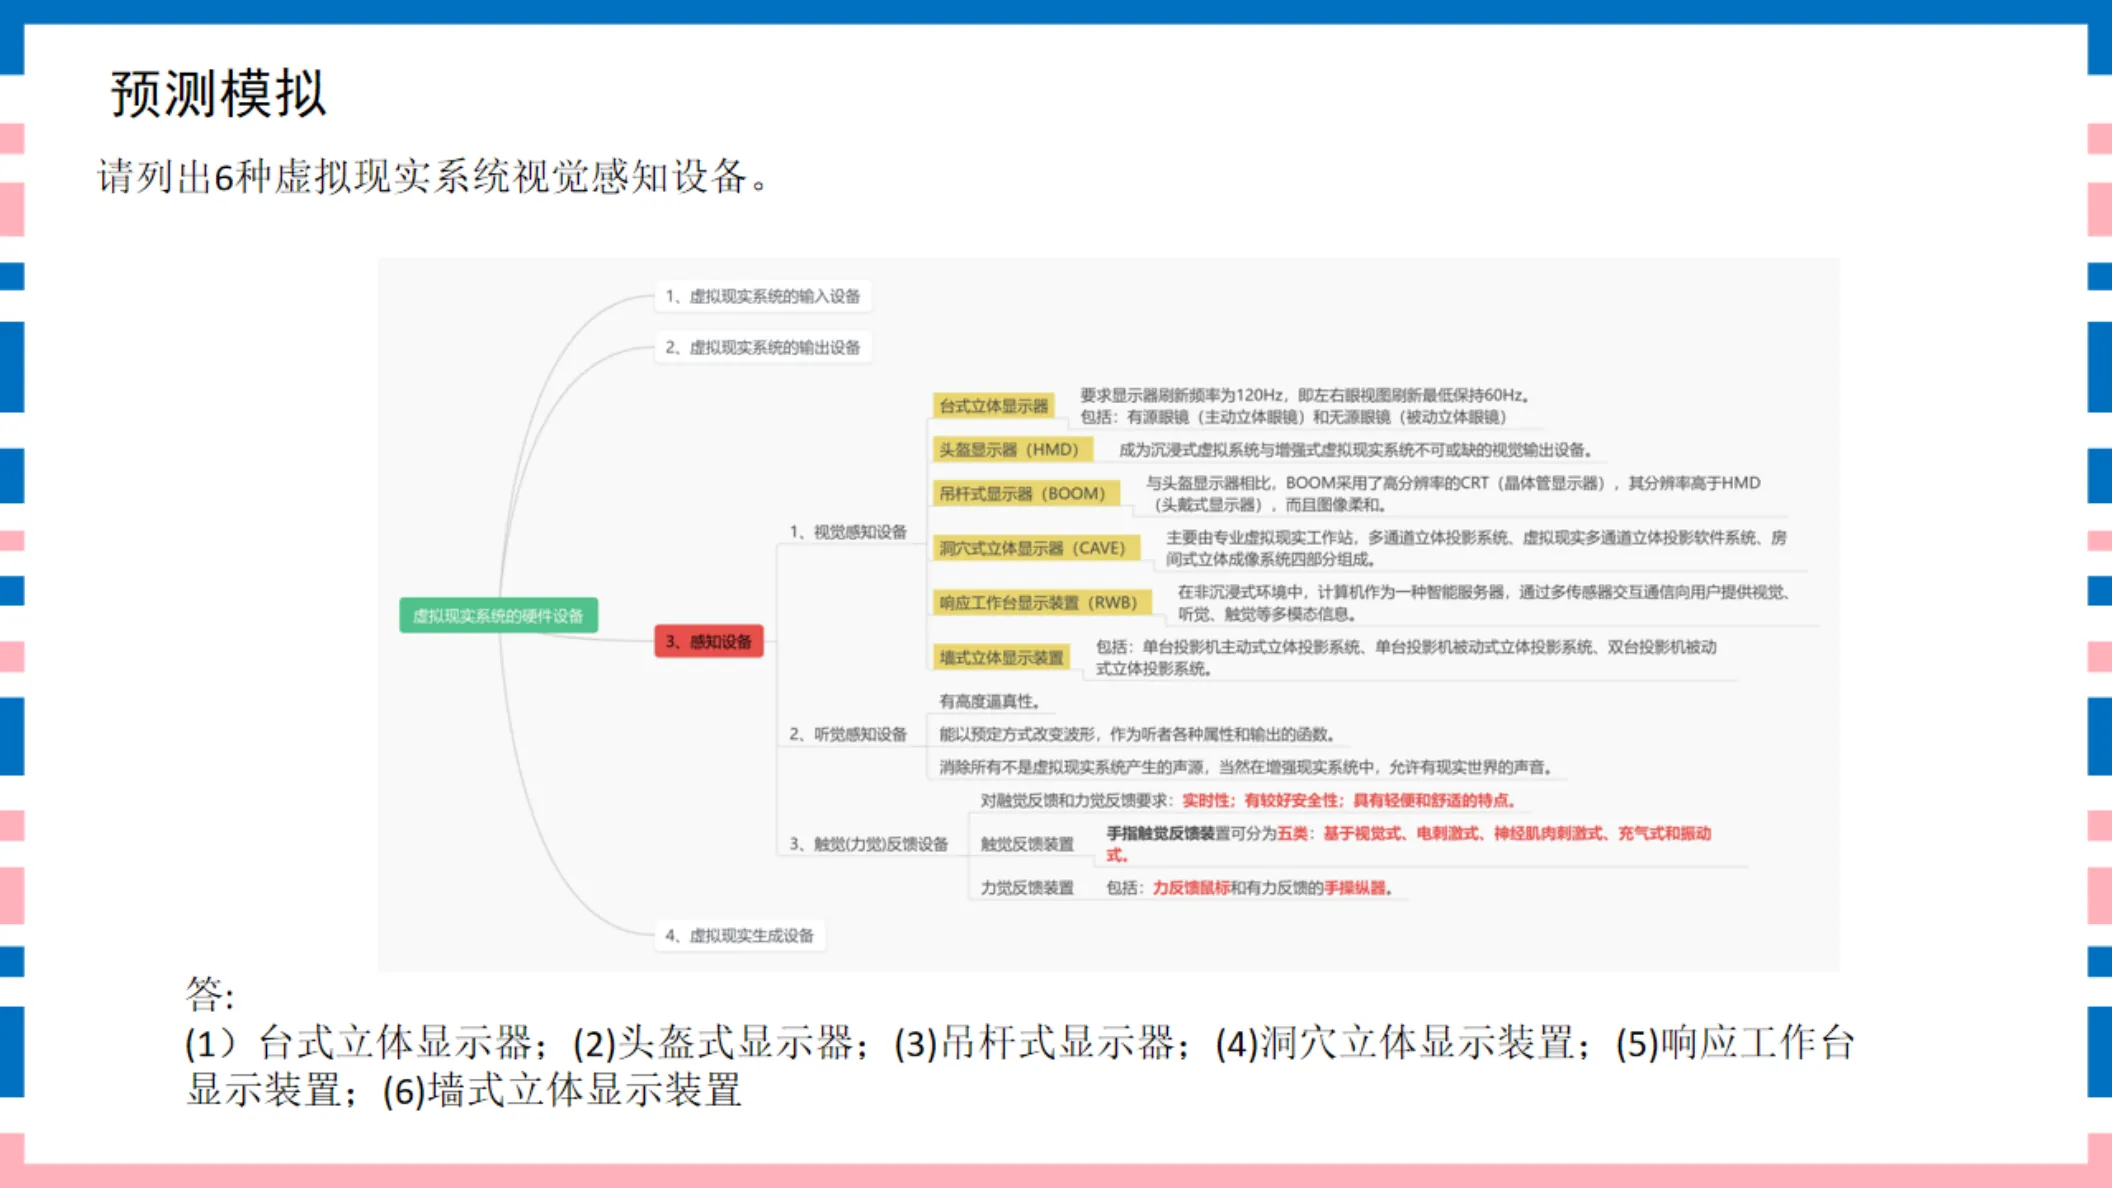Click text 消除所有不是虚拟现实系统产生的声源

(x=1247, y=767)
